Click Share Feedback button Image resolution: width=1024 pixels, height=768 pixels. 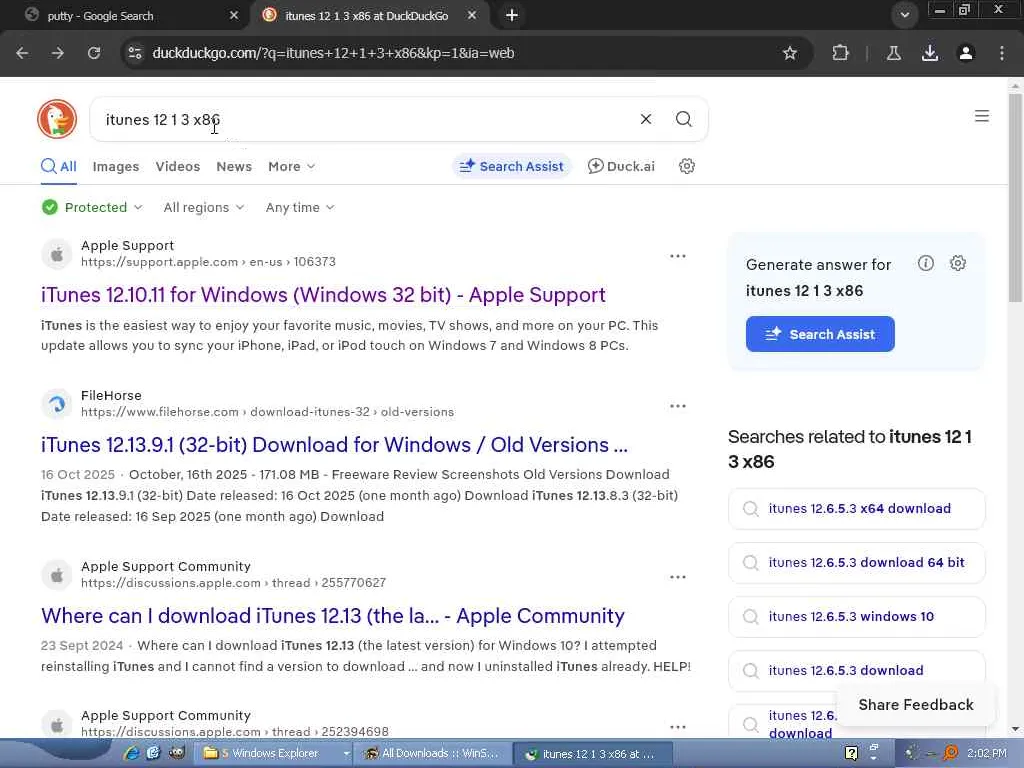(x=916, y=705)
